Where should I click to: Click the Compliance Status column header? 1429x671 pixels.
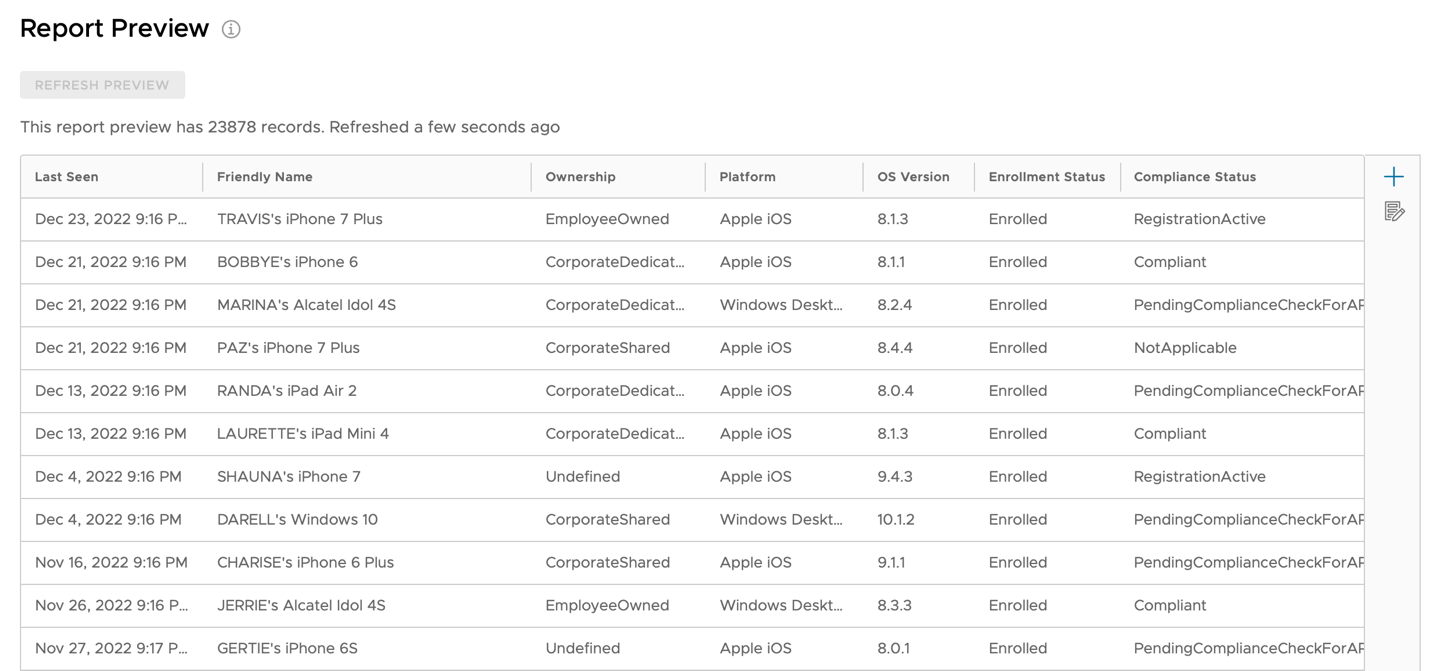point(1194,177)
